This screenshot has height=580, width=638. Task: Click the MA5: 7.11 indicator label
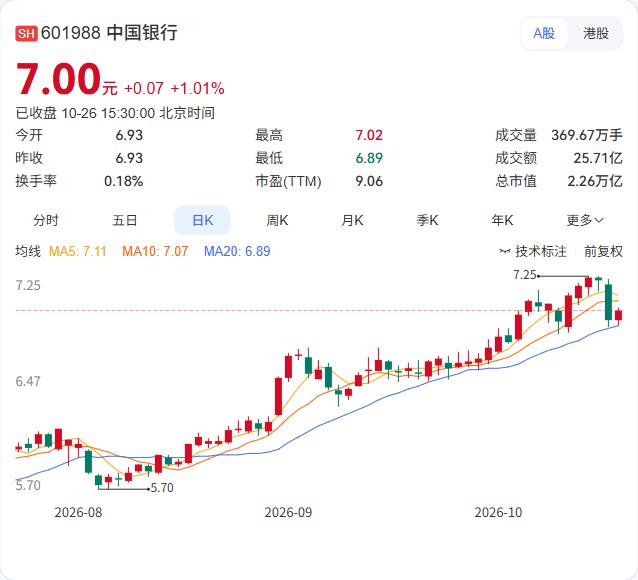click(77, 251)
